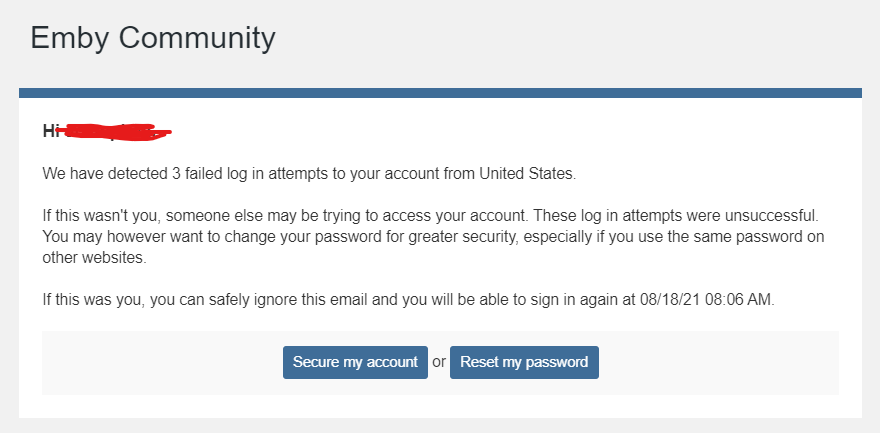This screenshot has width=880, height=433.
Task: Click the word "or" between the buttons
Action: pyautogui.click(x=439, y=362)
